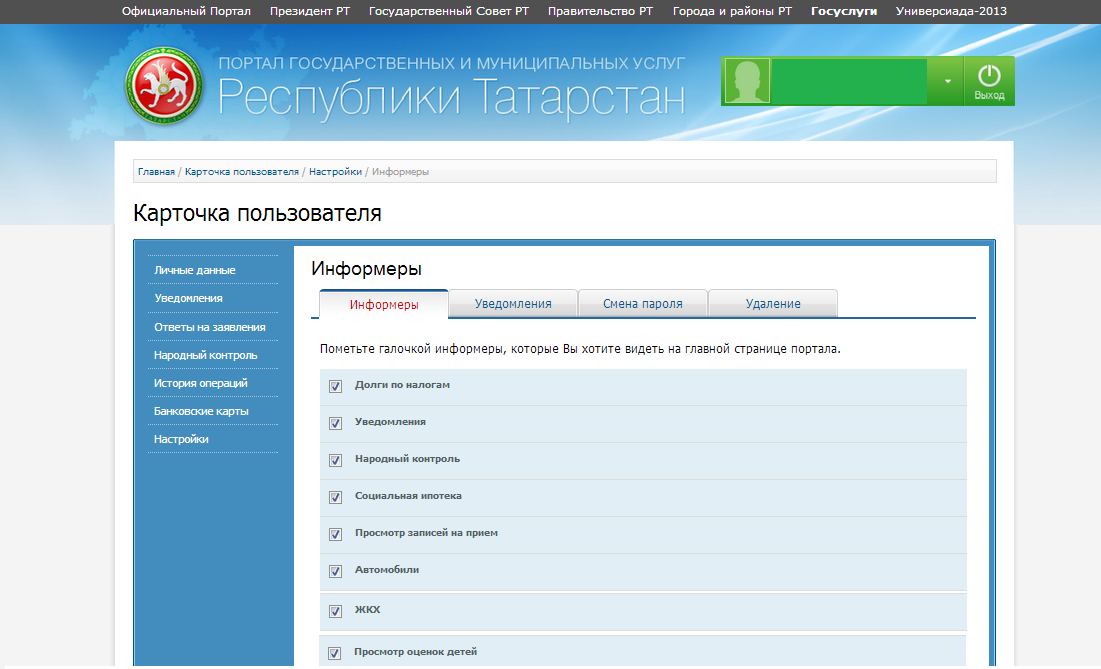Toggle the Автомобили informer checkbox
1101x669 pixels.
336,571
